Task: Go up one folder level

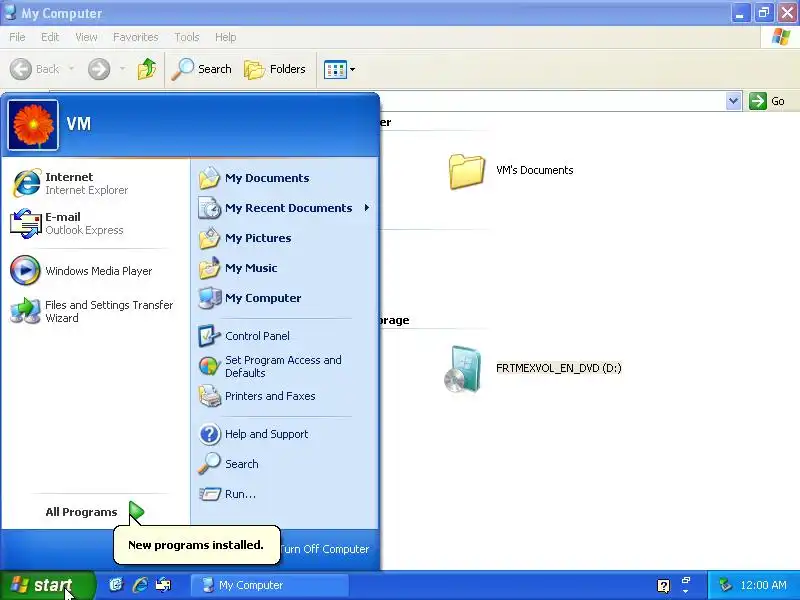Action: 147,69
